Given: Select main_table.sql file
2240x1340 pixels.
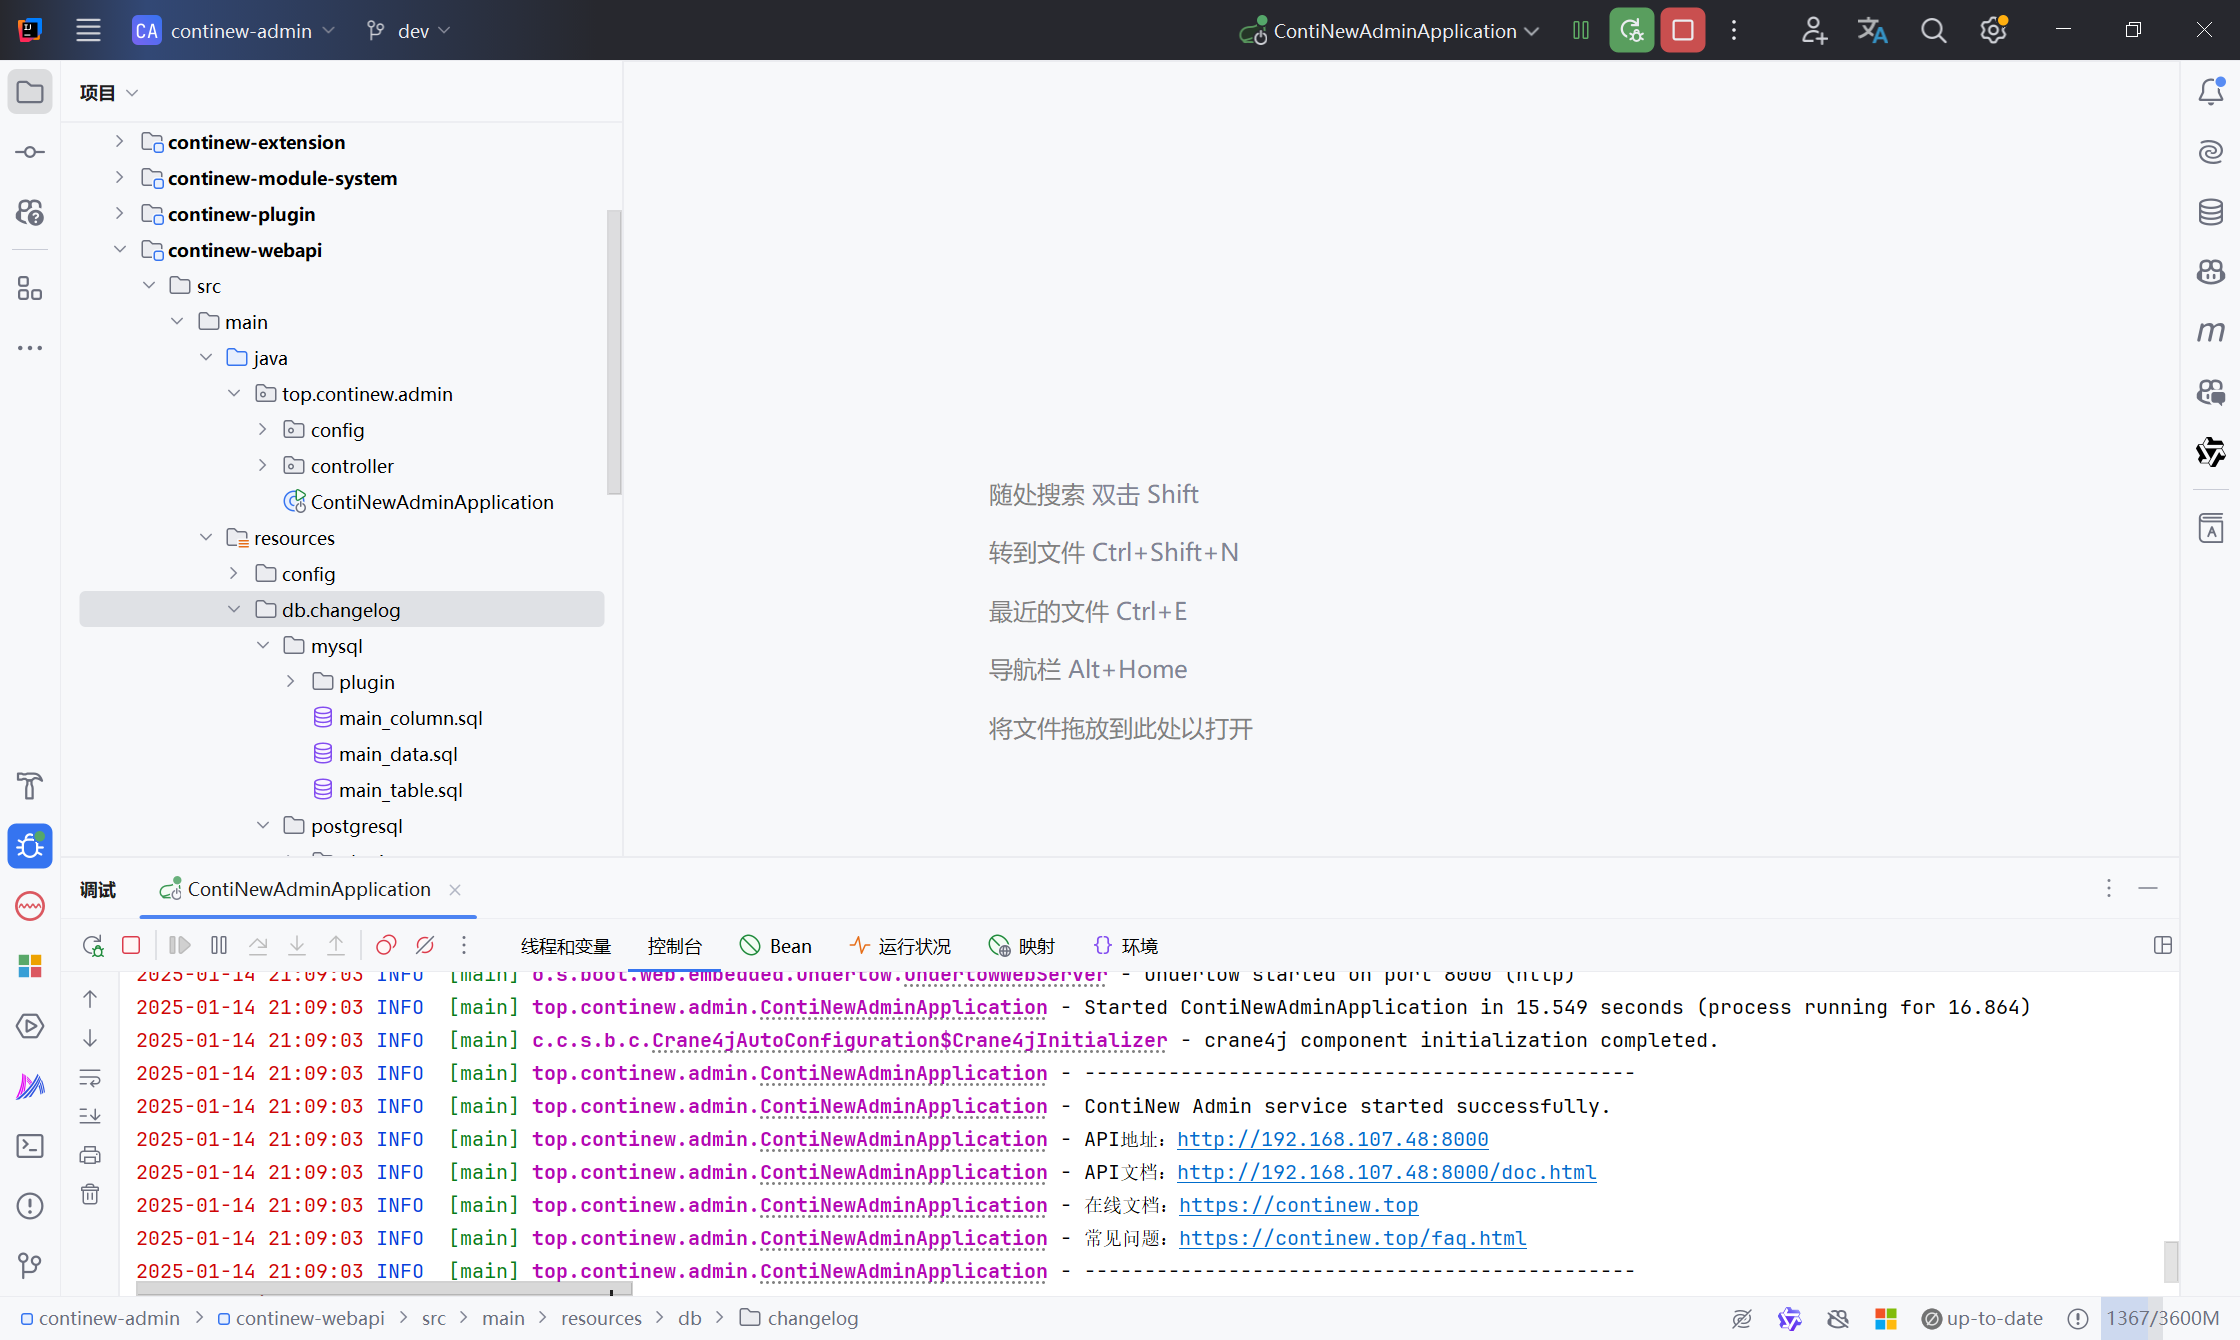Looking at the screenshot, I should point(400,789).
